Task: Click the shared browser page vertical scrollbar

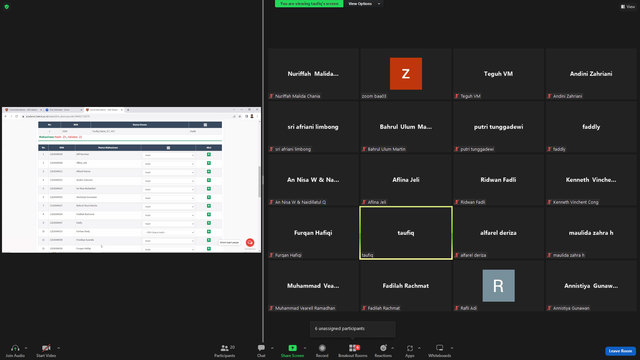Action: pyautogui.click(x=259, y=181)
